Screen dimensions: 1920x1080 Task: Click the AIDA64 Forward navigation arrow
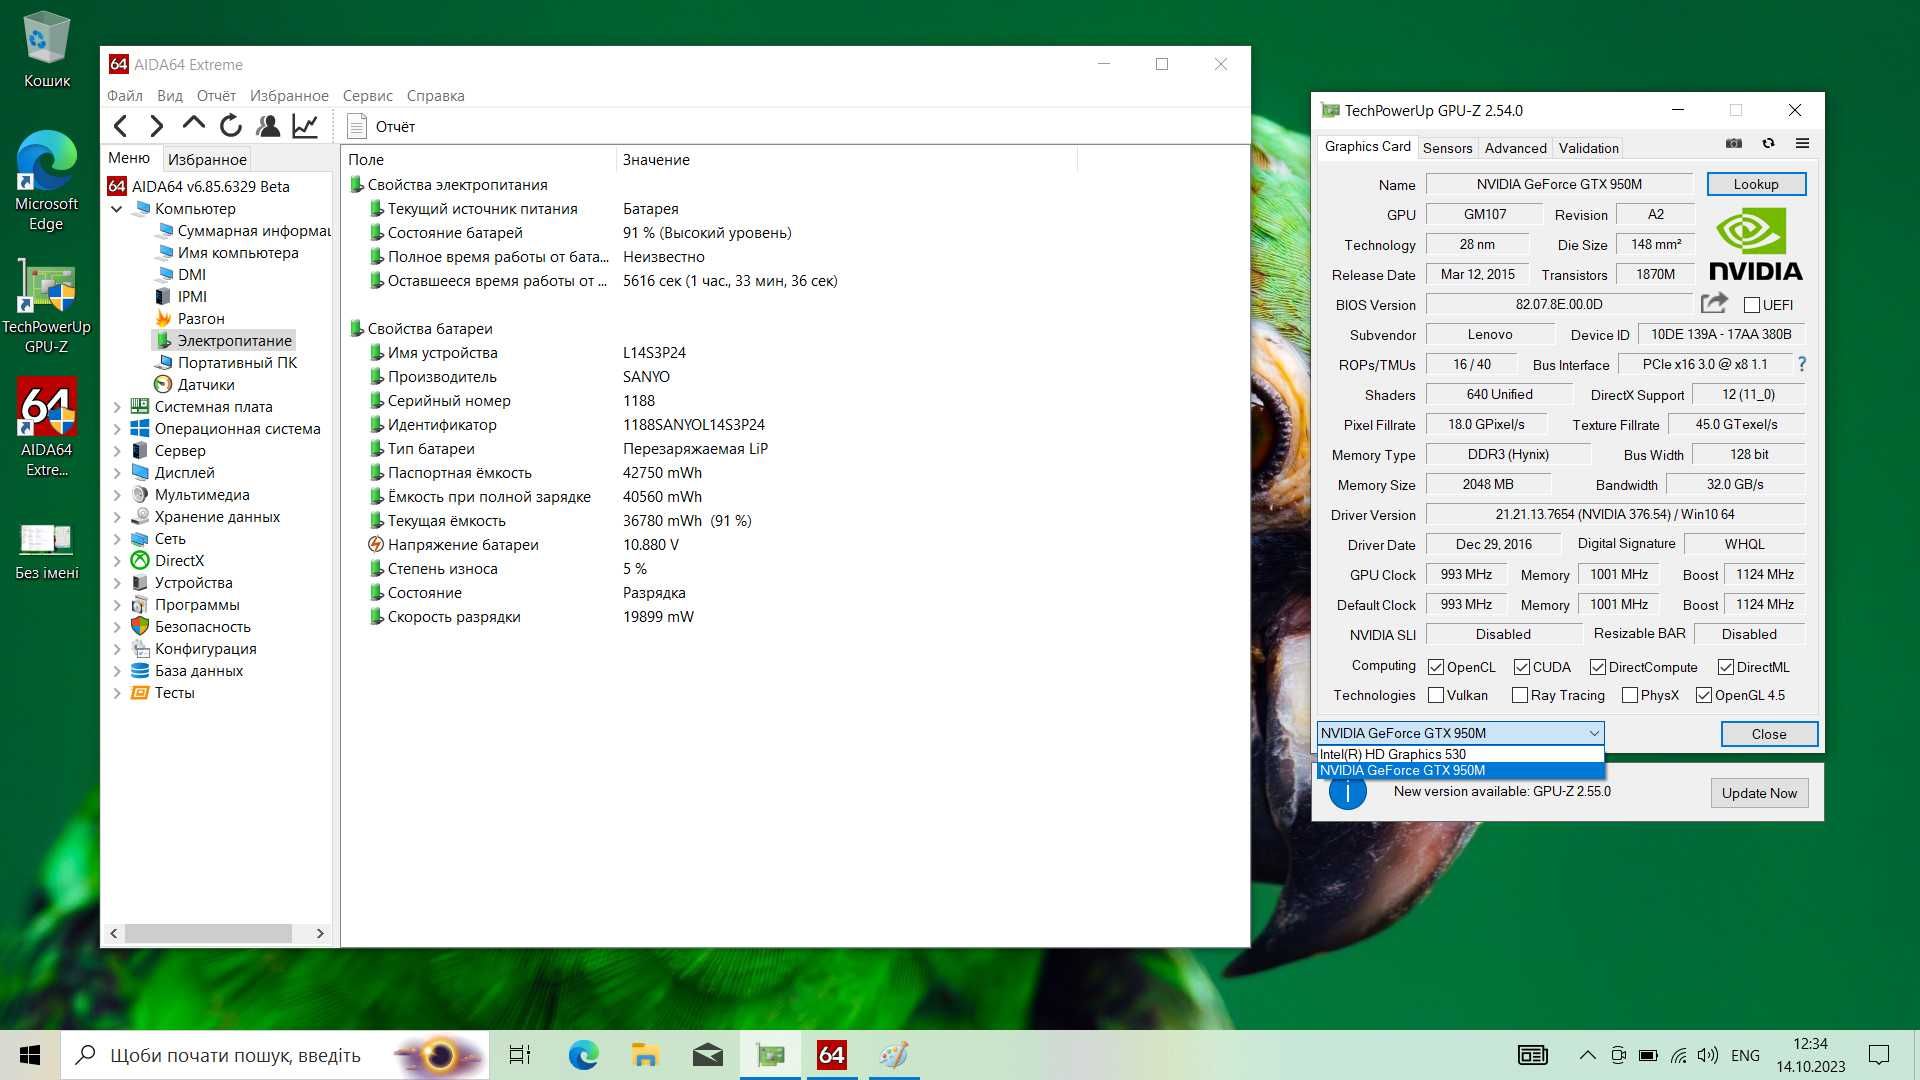(157, 126)
